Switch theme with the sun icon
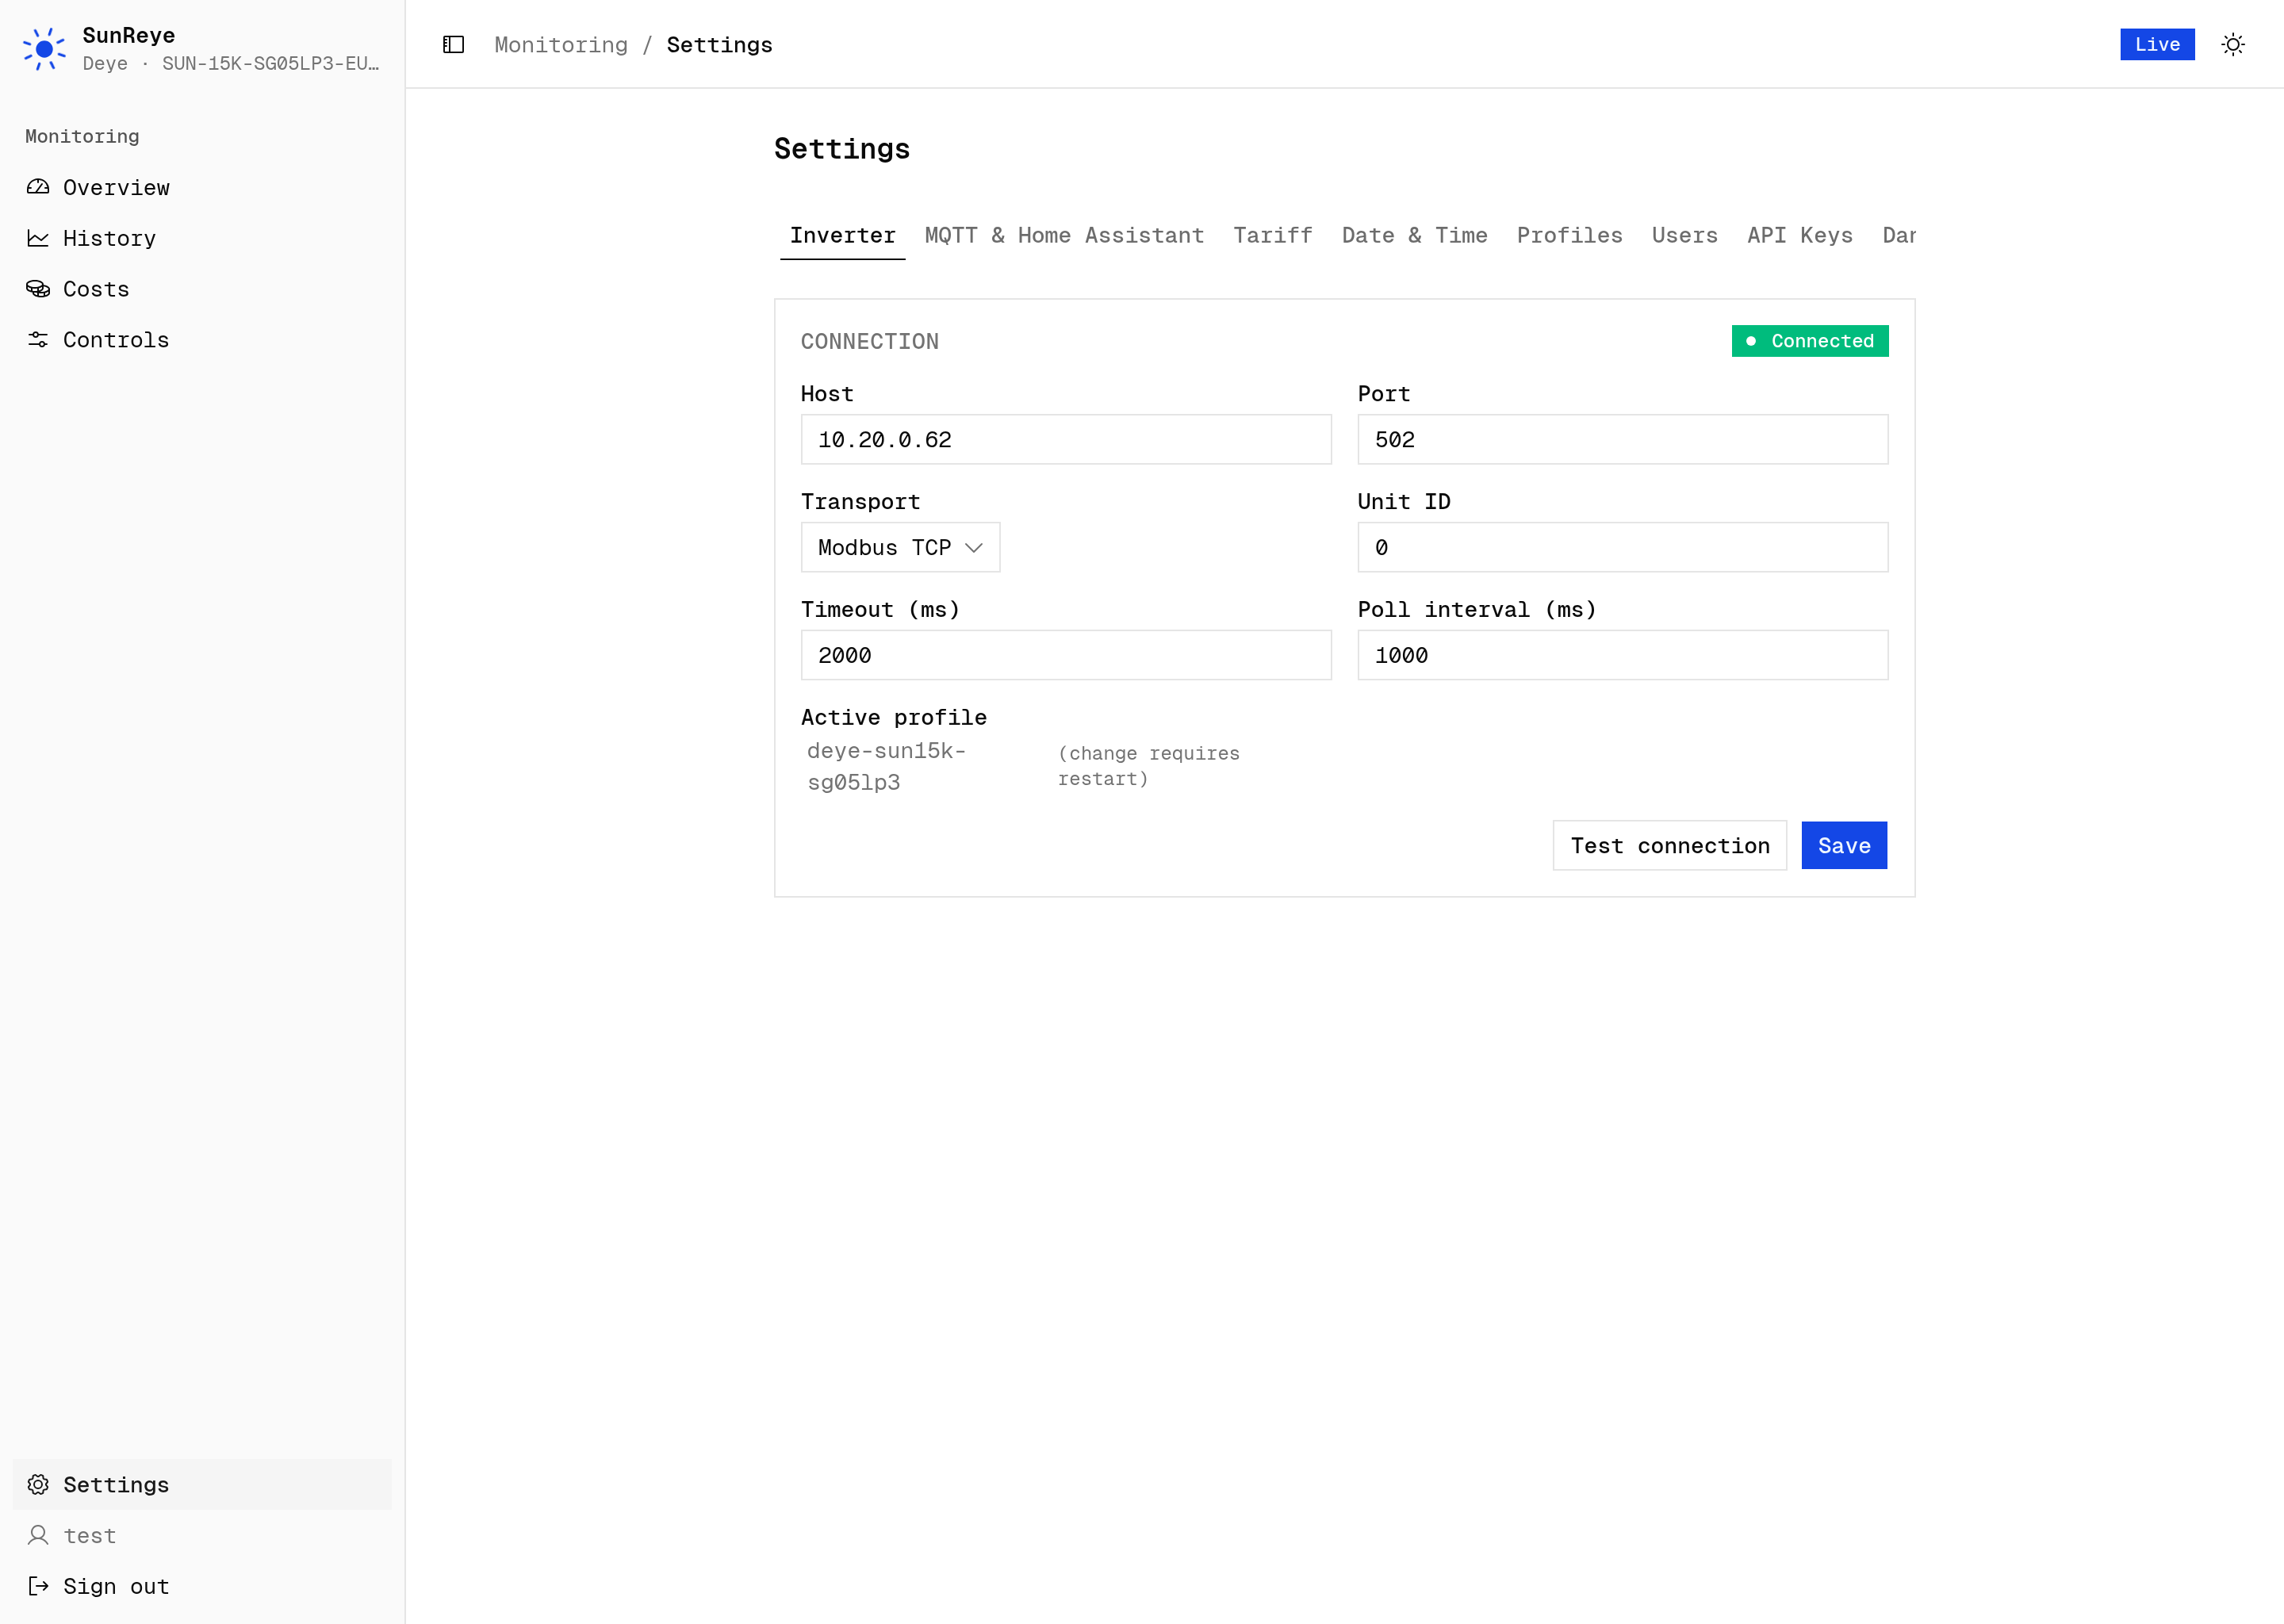Screen dimensions: 2284x1624 2232,44
